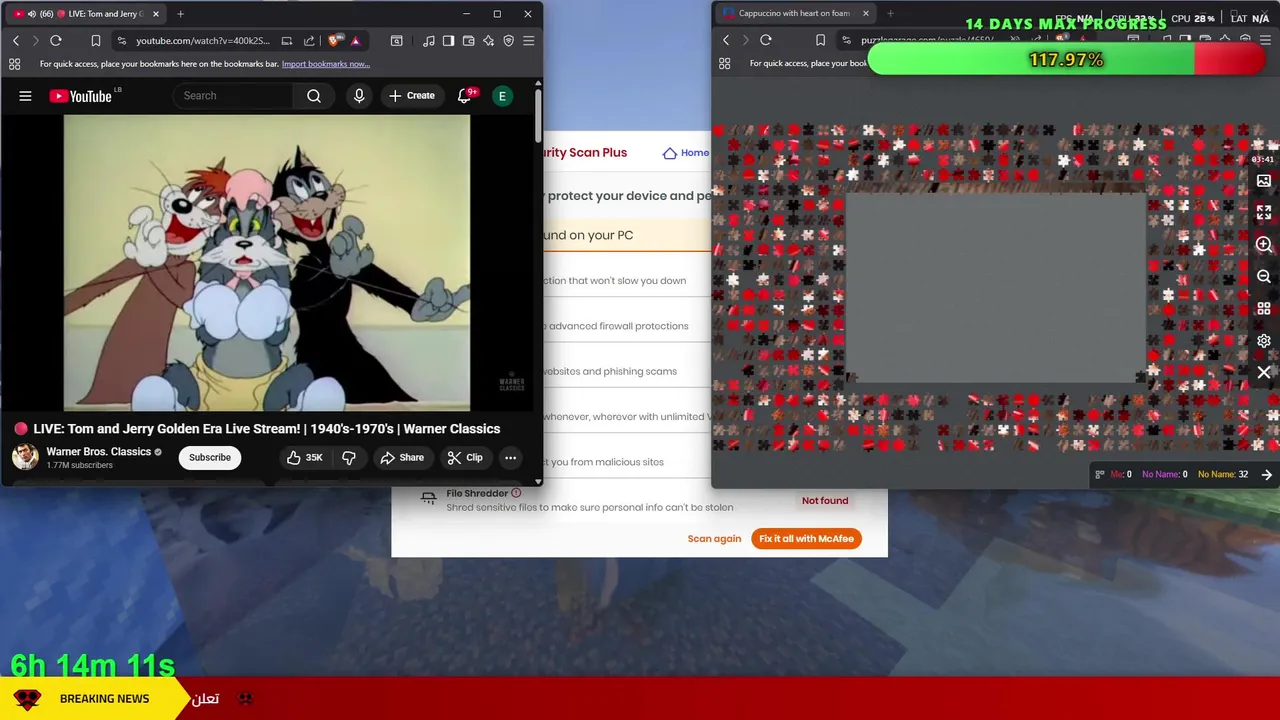
Task: Click the 'Not found' status for File Shredder
Action: click(x=825, y=501)
